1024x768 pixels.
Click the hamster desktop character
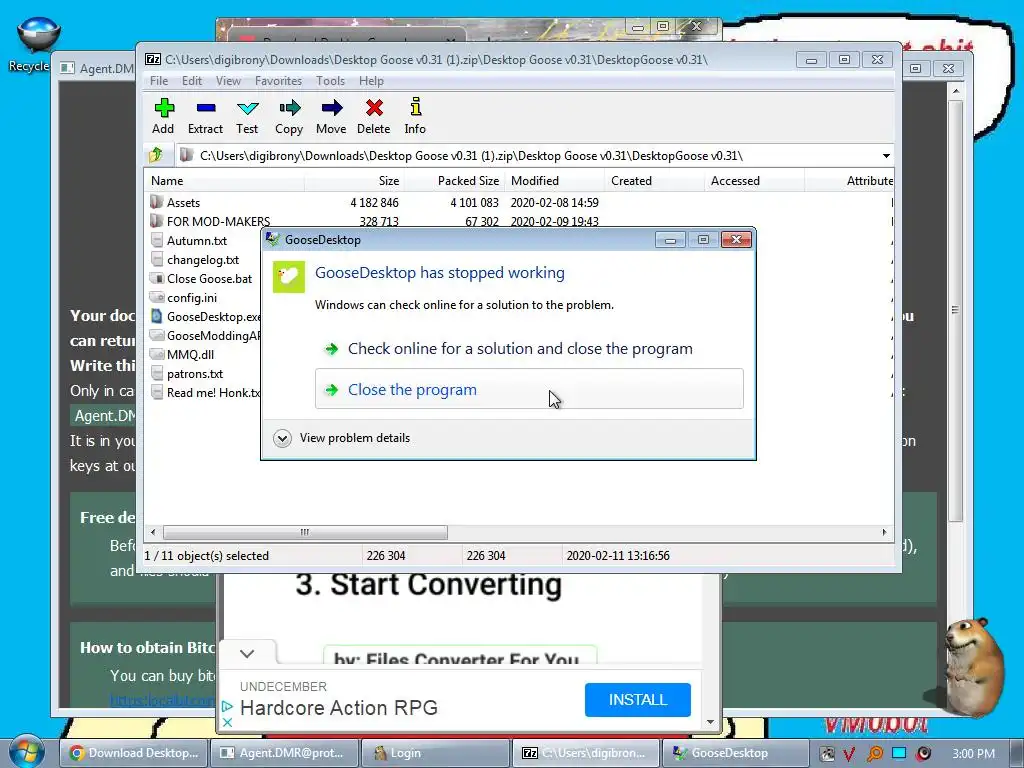pyautogui.click(x=974, y=665)
